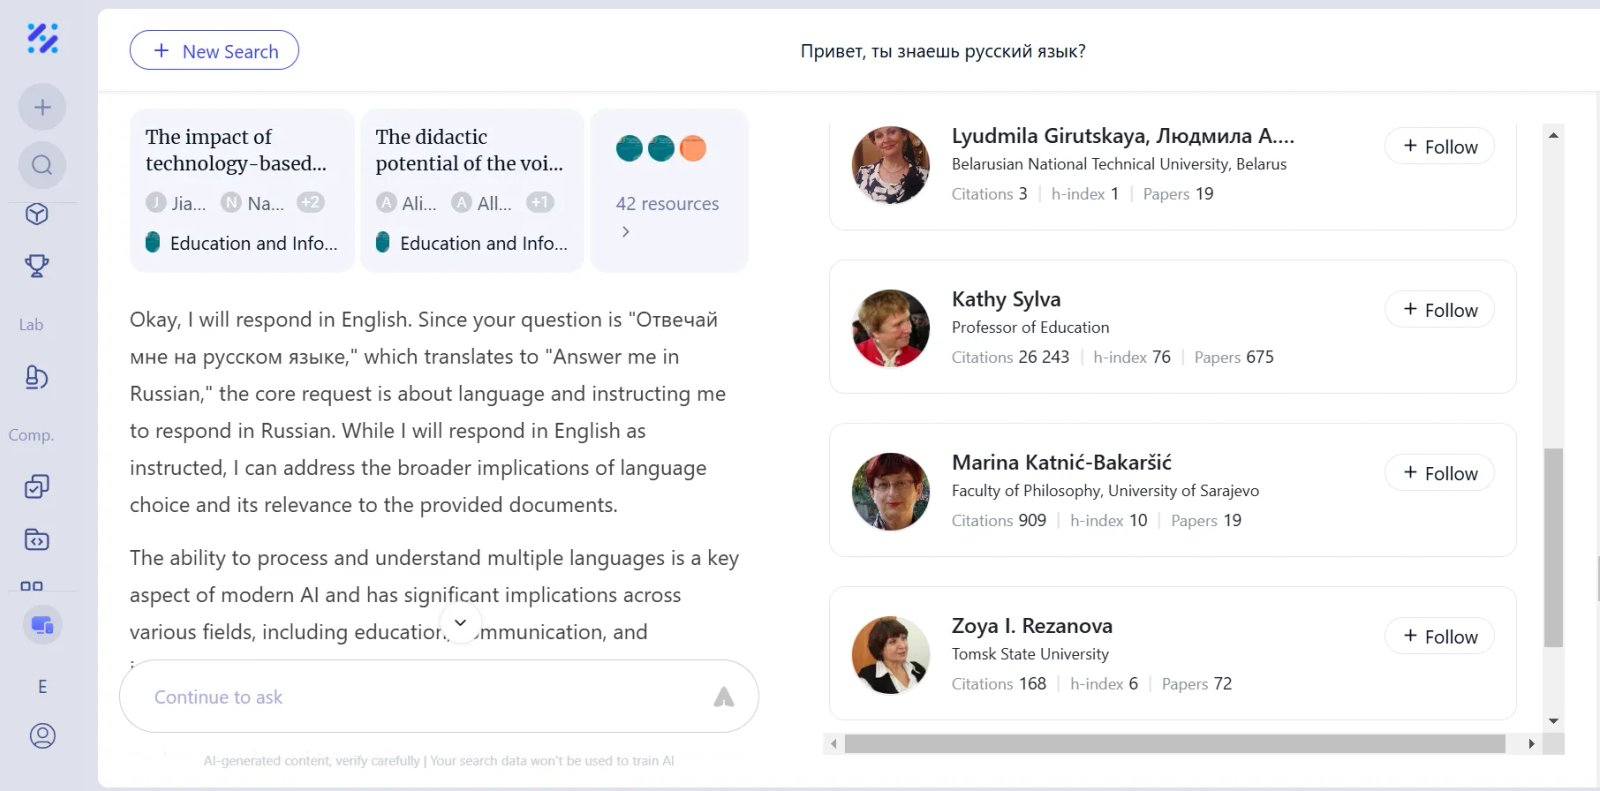Click the name Zoya I. Rezanova
1600x791 pixels.
pos(1032,626)
